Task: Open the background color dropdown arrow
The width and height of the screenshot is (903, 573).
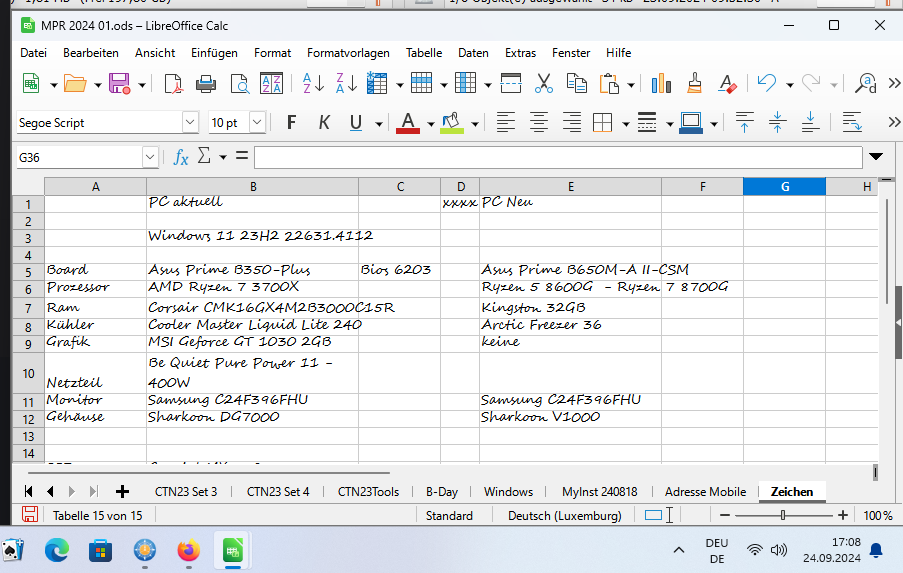Action: point(475,124)
